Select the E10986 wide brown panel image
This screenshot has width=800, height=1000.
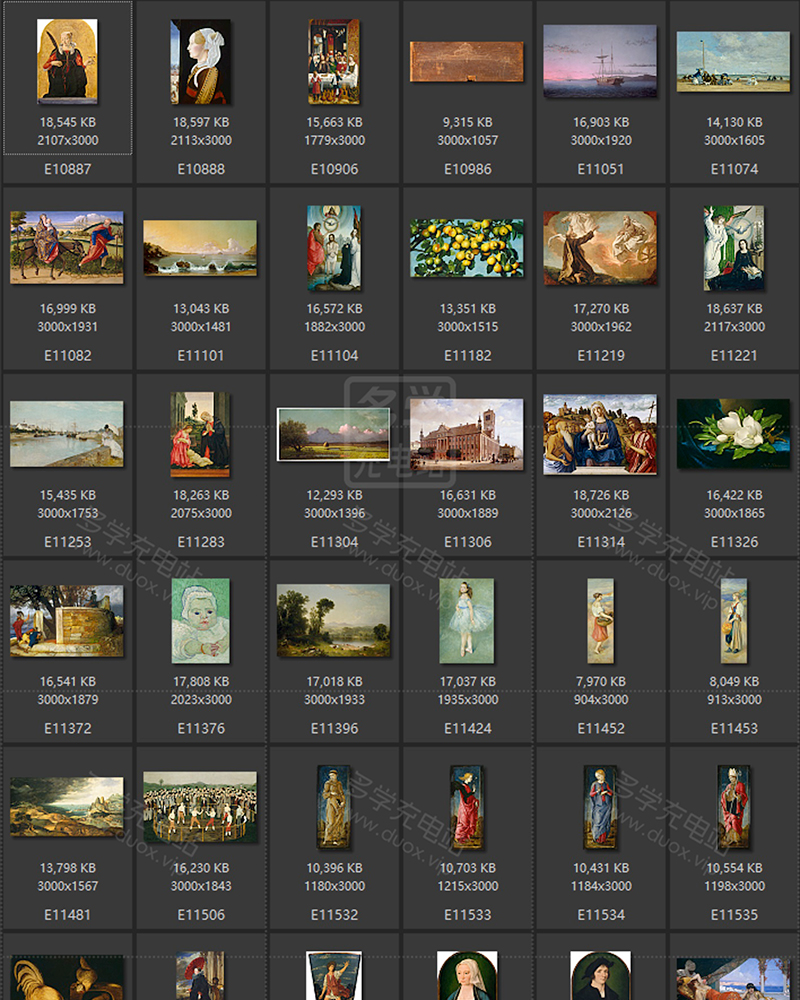click(467, 61)
